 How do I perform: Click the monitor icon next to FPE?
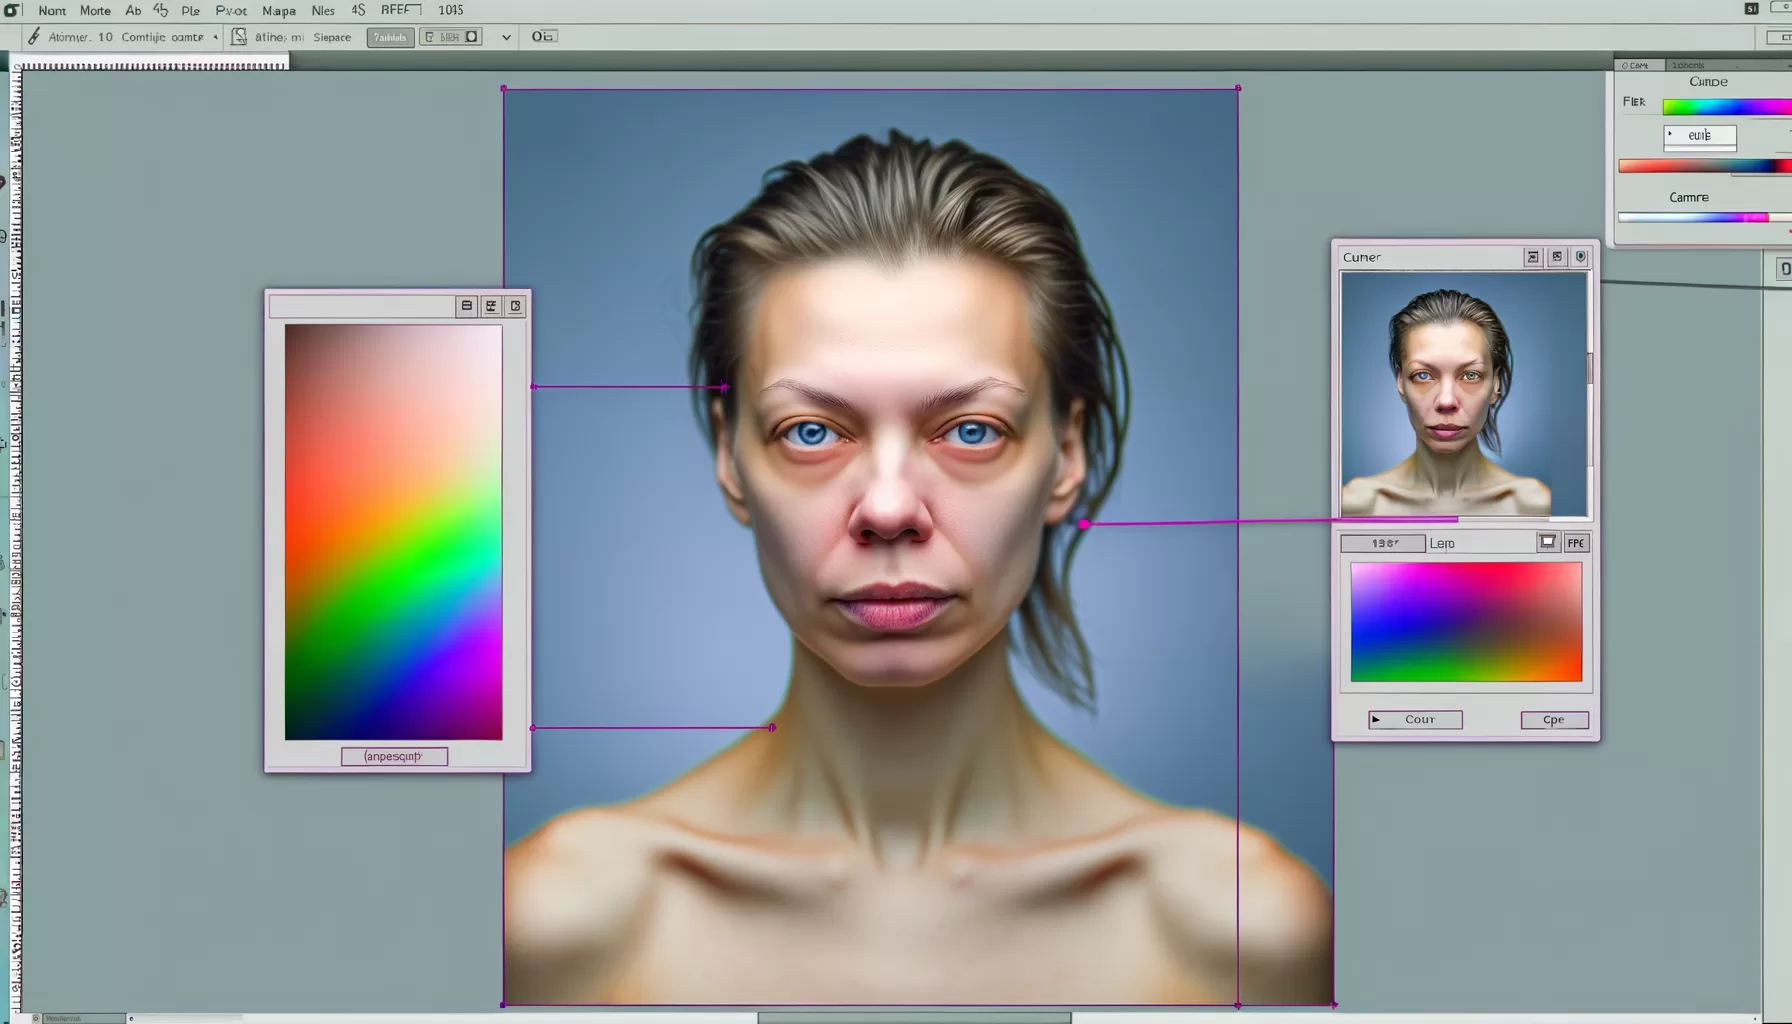coord(1548,542)
